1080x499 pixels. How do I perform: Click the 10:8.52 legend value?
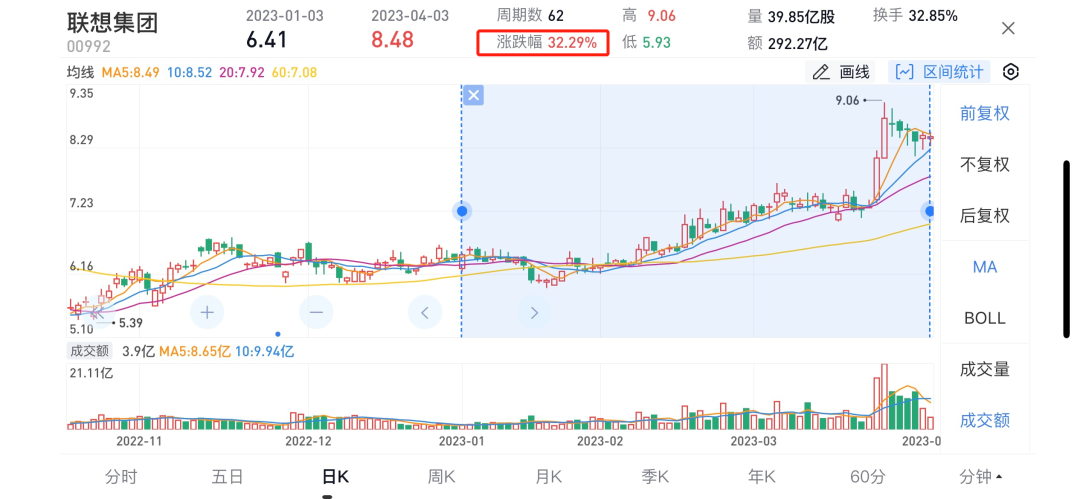[190, 72]
